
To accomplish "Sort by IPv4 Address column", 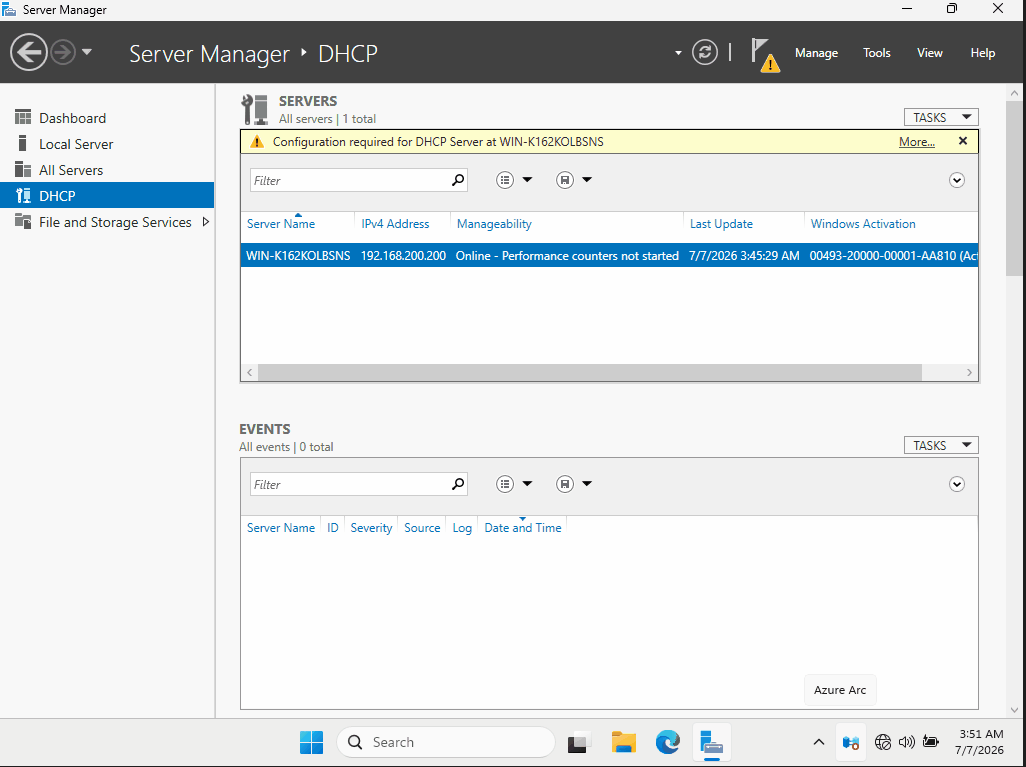I will tap(395, 224).
